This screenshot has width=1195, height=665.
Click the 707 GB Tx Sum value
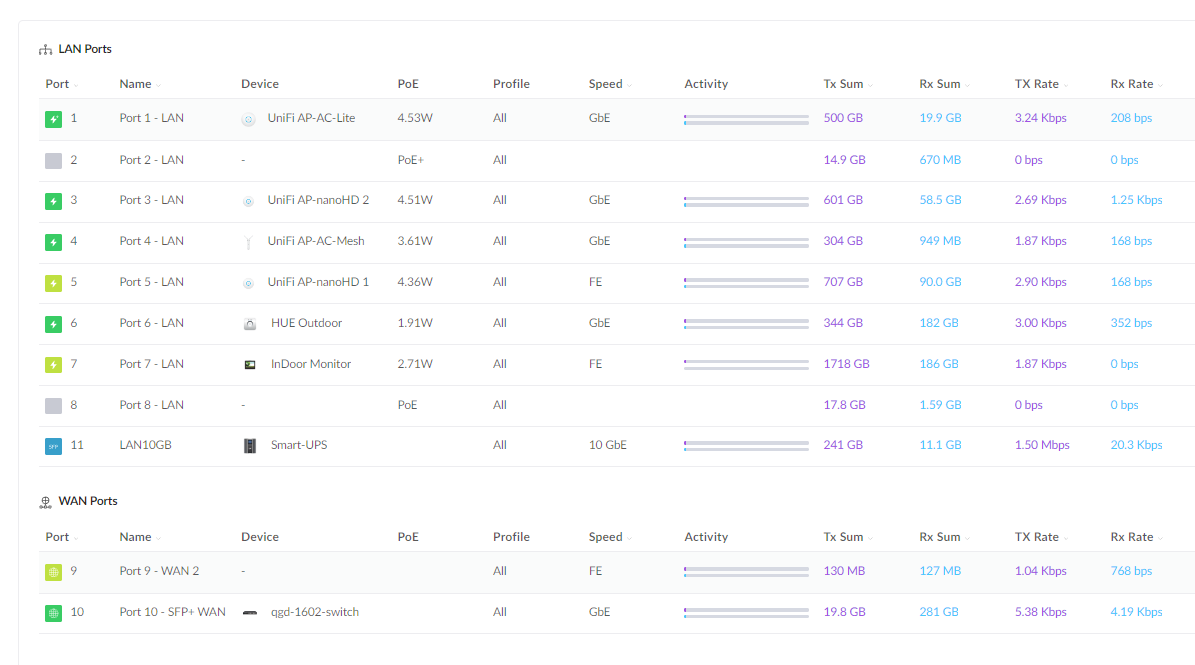pyautogui.click(x=843, y=283)
